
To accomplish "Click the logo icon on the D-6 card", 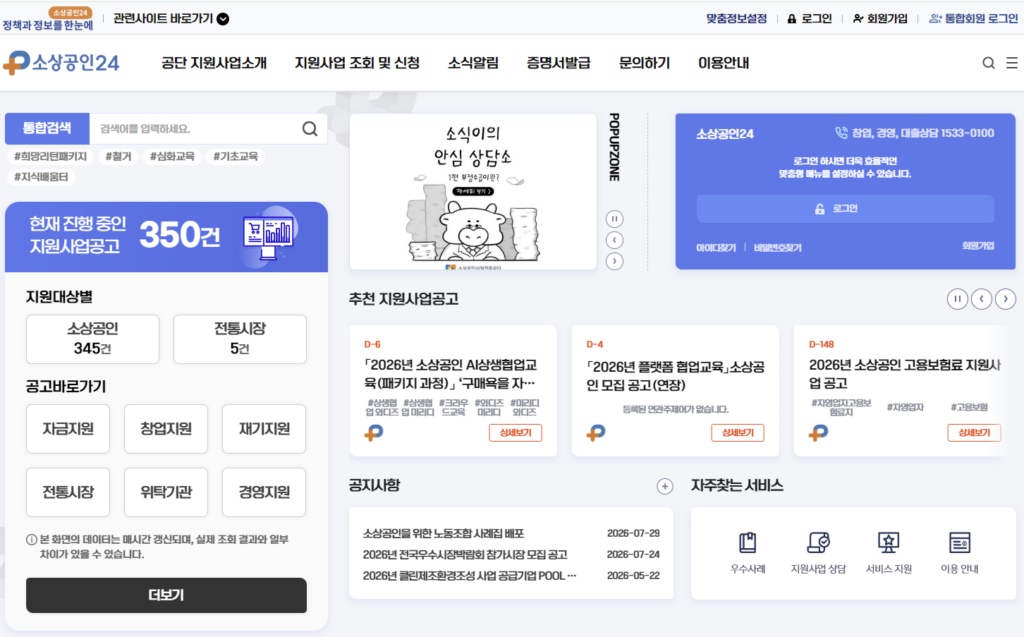I will pyautogui.click(x=374, y=433).
